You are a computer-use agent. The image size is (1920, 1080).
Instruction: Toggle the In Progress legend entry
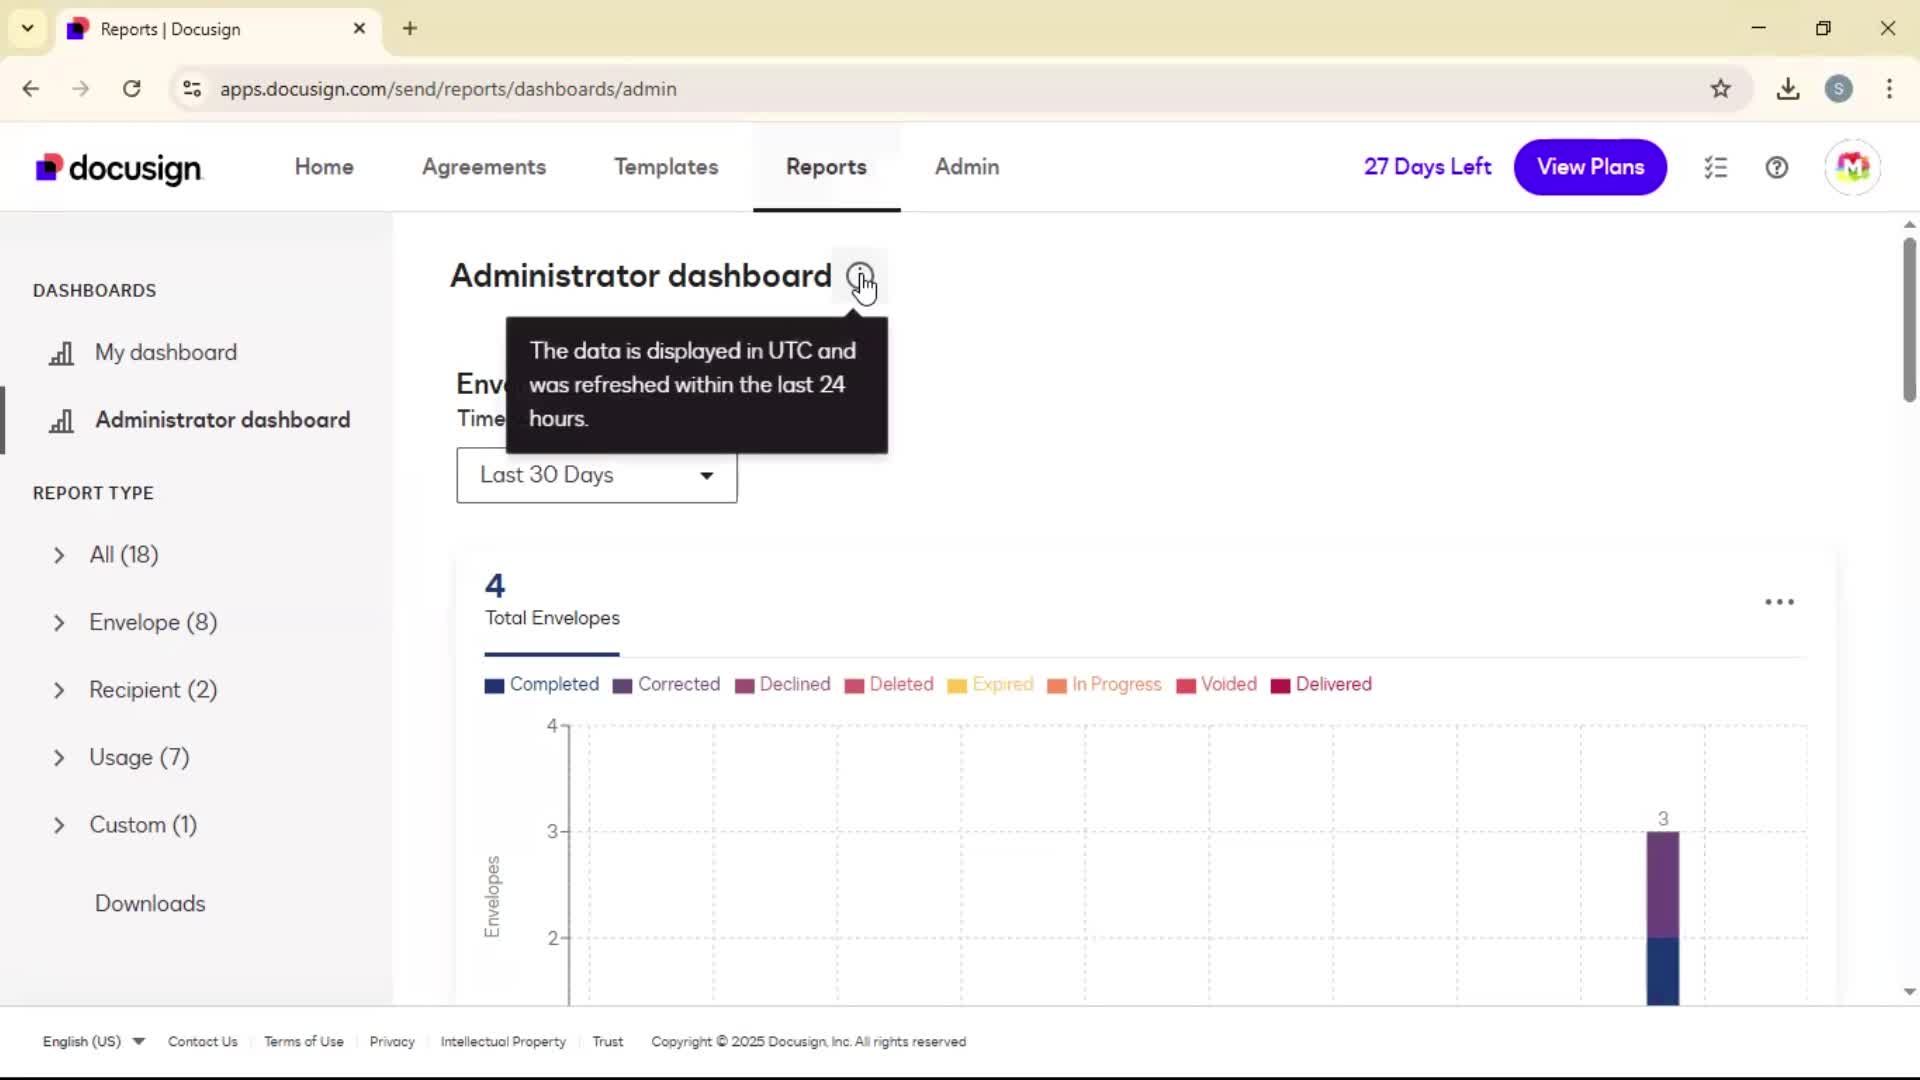pyautogui.click(x=1104, y=685)
